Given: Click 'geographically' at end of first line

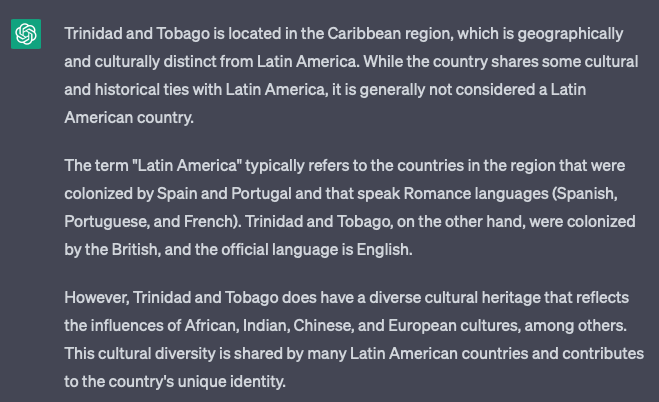Looking at the screenshot, I should tap(570, 34).
